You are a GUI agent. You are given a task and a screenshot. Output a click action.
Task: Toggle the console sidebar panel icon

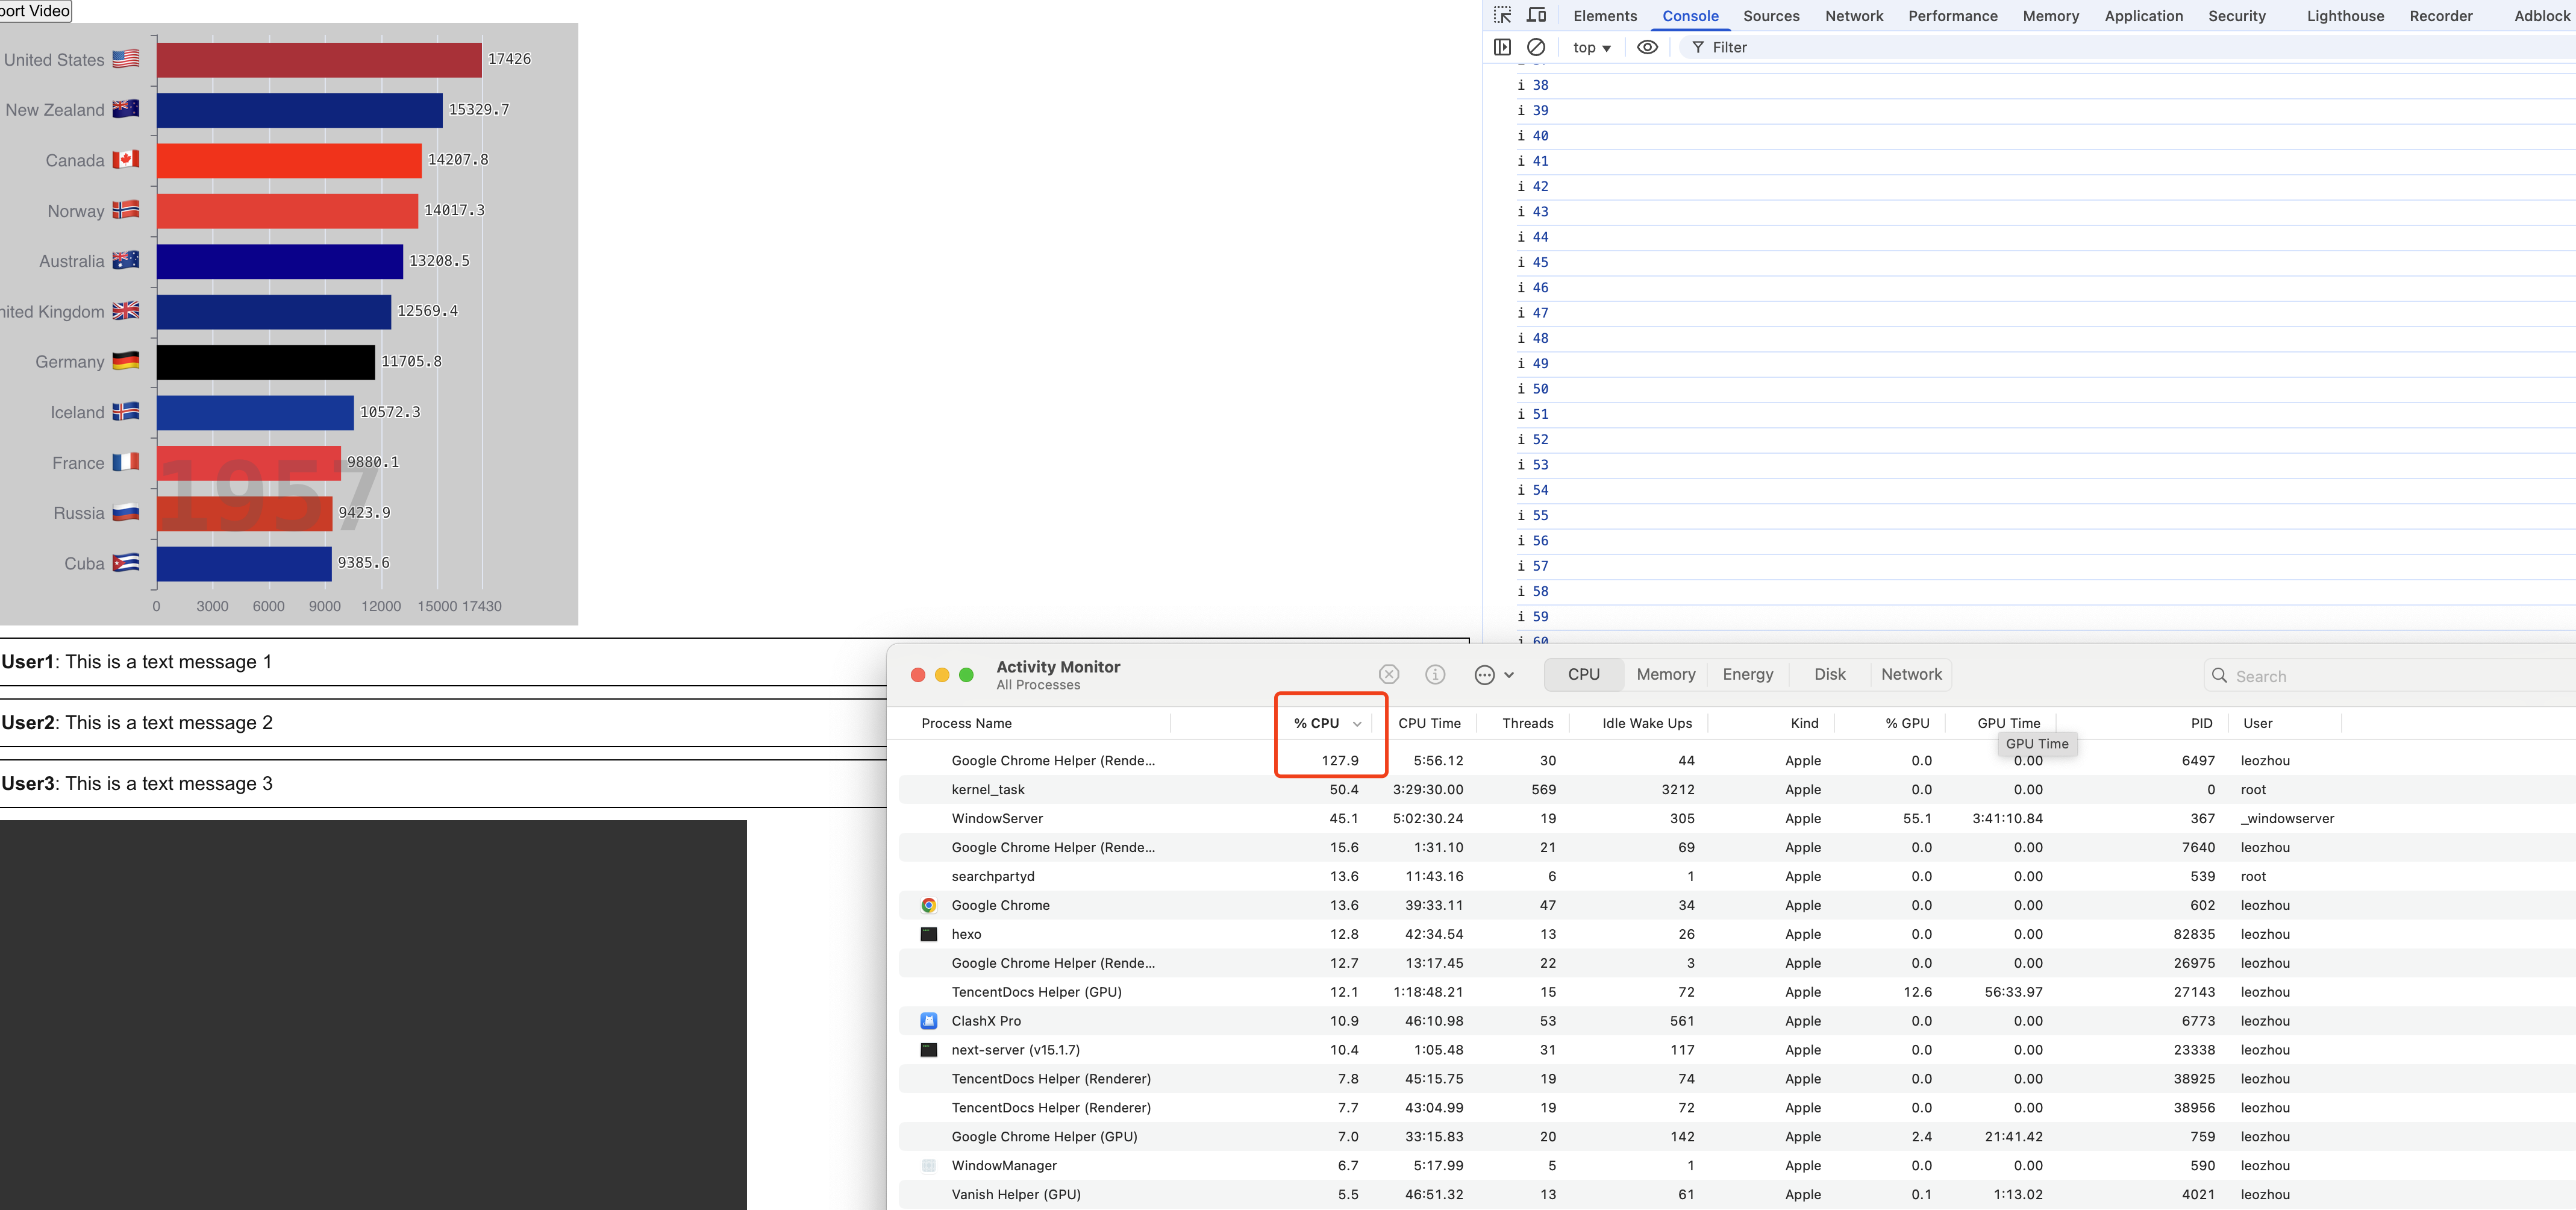click(1502, 47)
